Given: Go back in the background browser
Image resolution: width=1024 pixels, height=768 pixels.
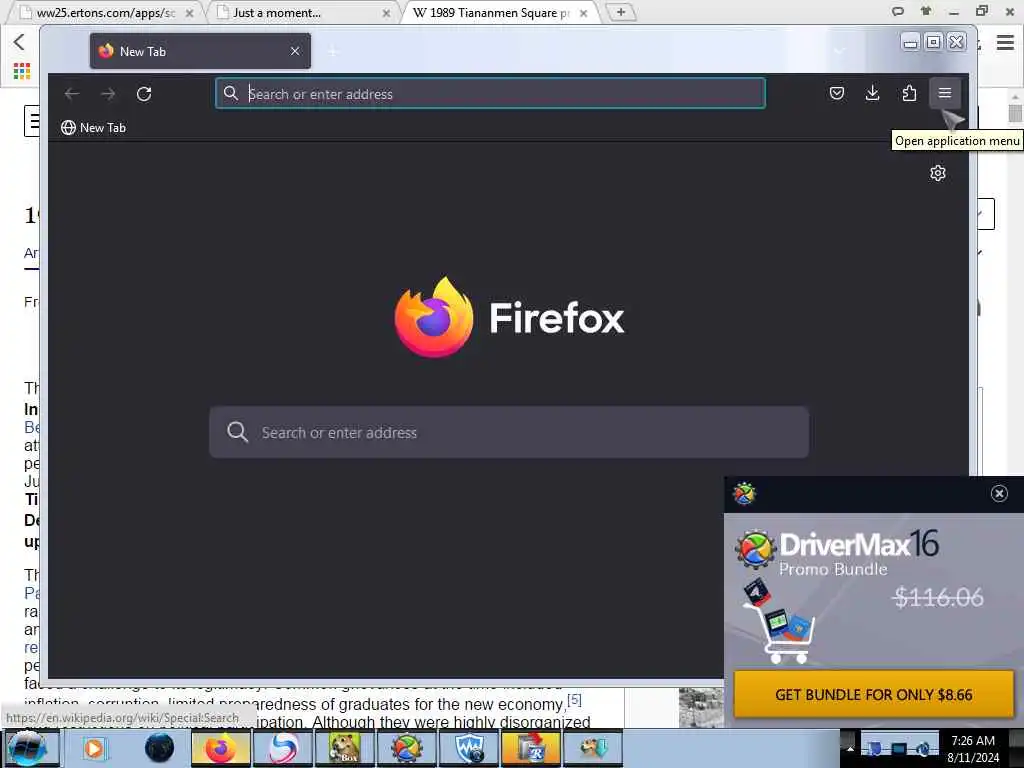Looking at the screenshot, I should coord(19,42).
